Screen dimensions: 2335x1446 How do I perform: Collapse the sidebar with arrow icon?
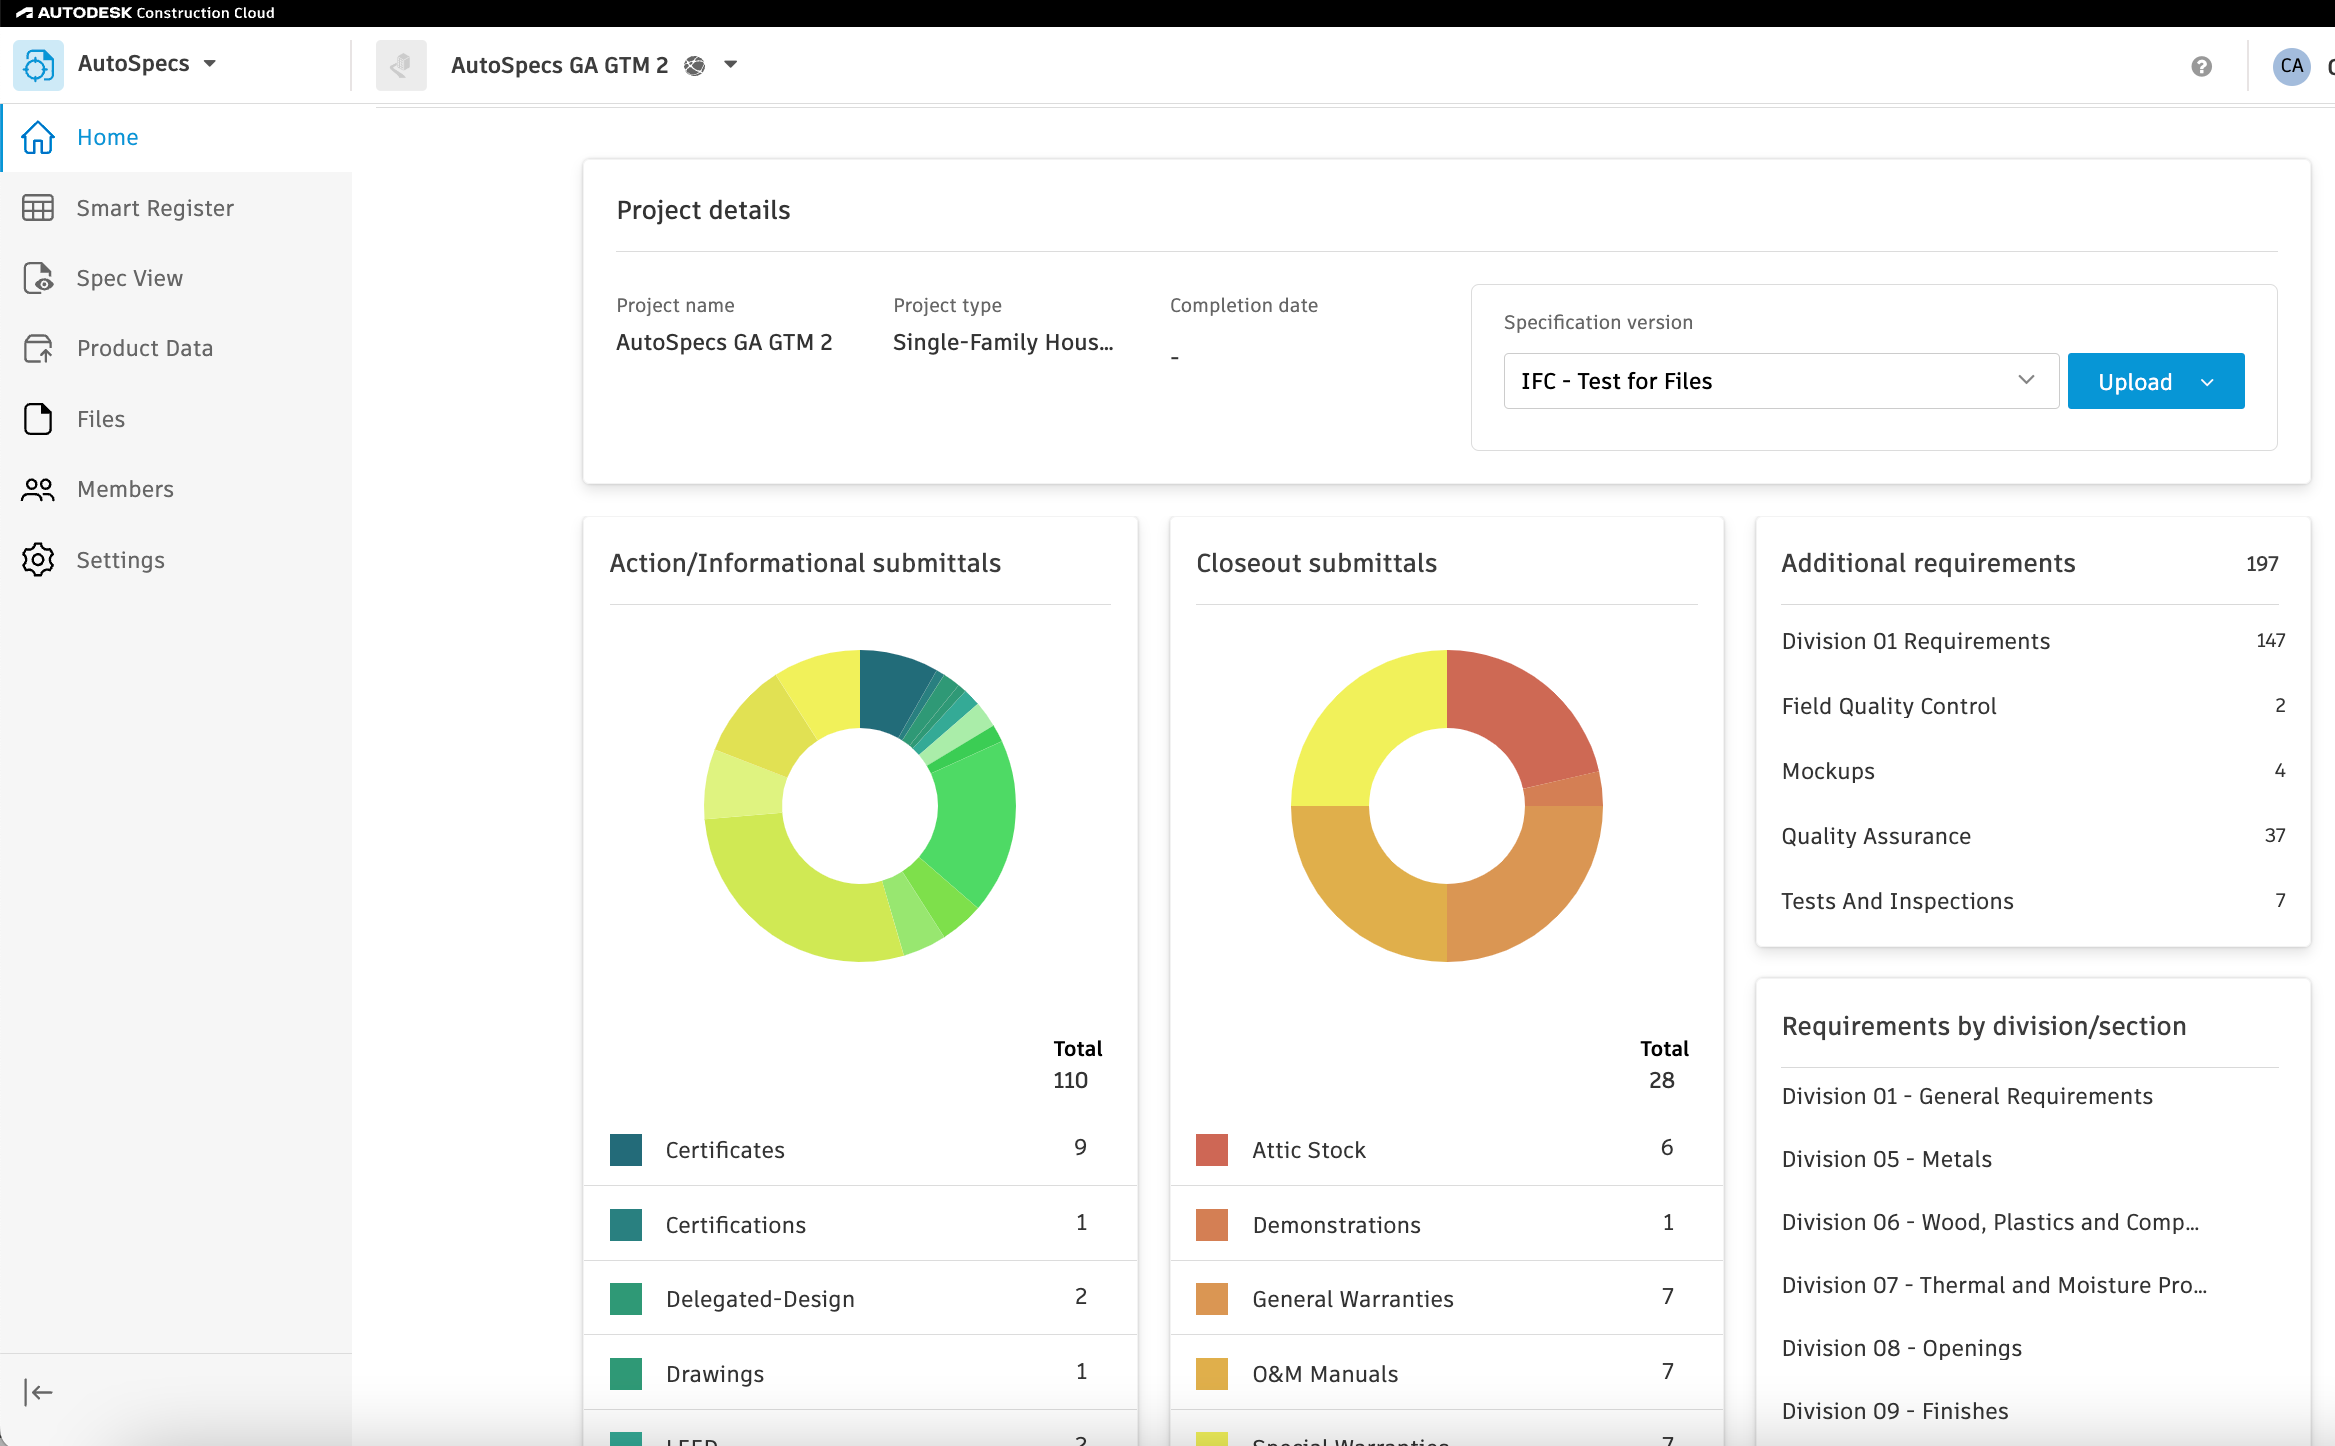point(38,1392)
